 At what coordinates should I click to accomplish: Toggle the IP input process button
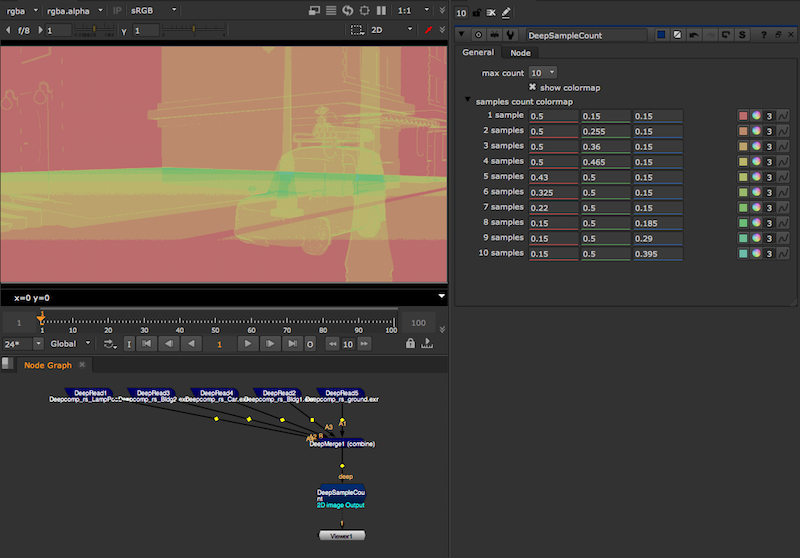click(x=117, y=10)
